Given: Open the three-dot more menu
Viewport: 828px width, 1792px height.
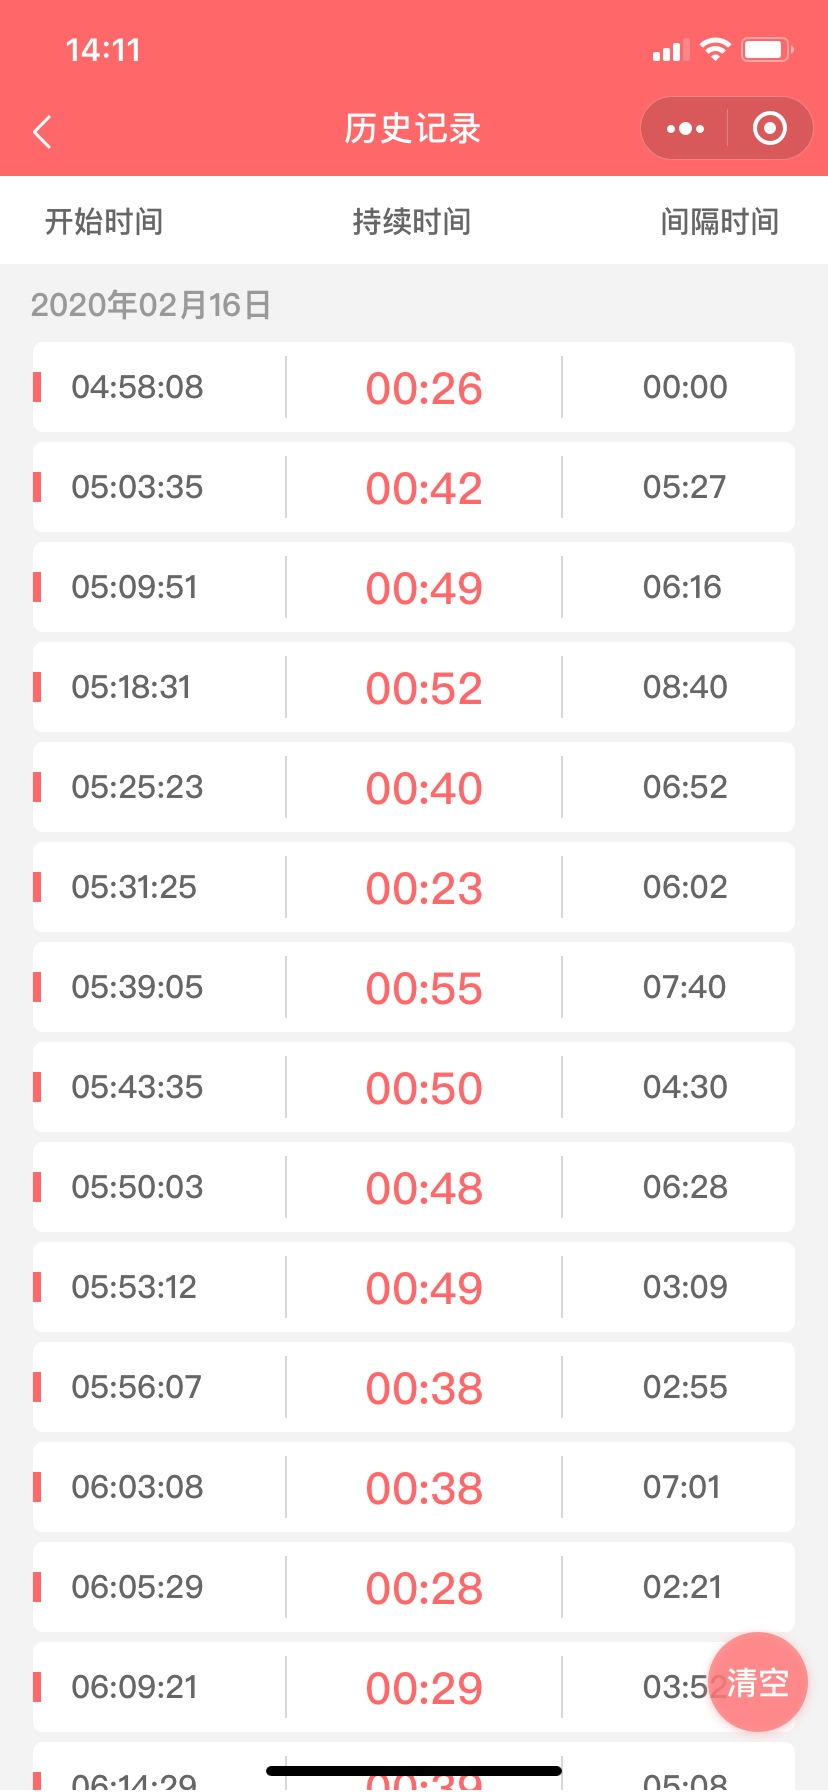Looking at the screenshot, I should [x=685, y=128].
